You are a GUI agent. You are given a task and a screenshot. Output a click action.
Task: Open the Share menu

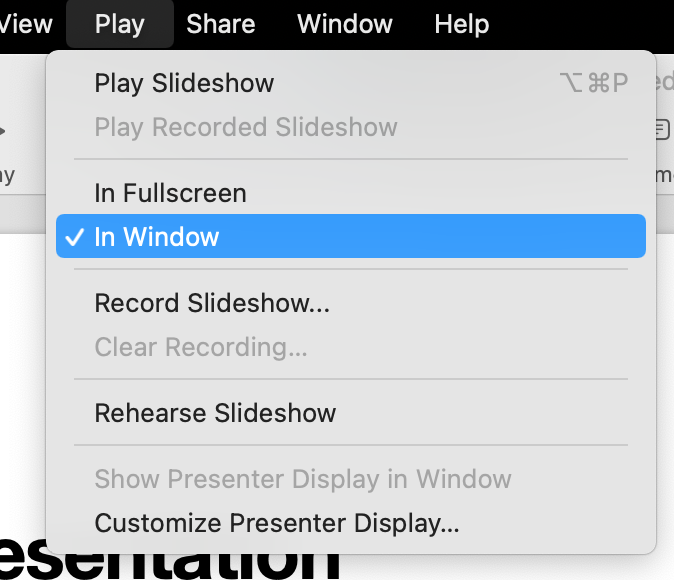[220, 23]
